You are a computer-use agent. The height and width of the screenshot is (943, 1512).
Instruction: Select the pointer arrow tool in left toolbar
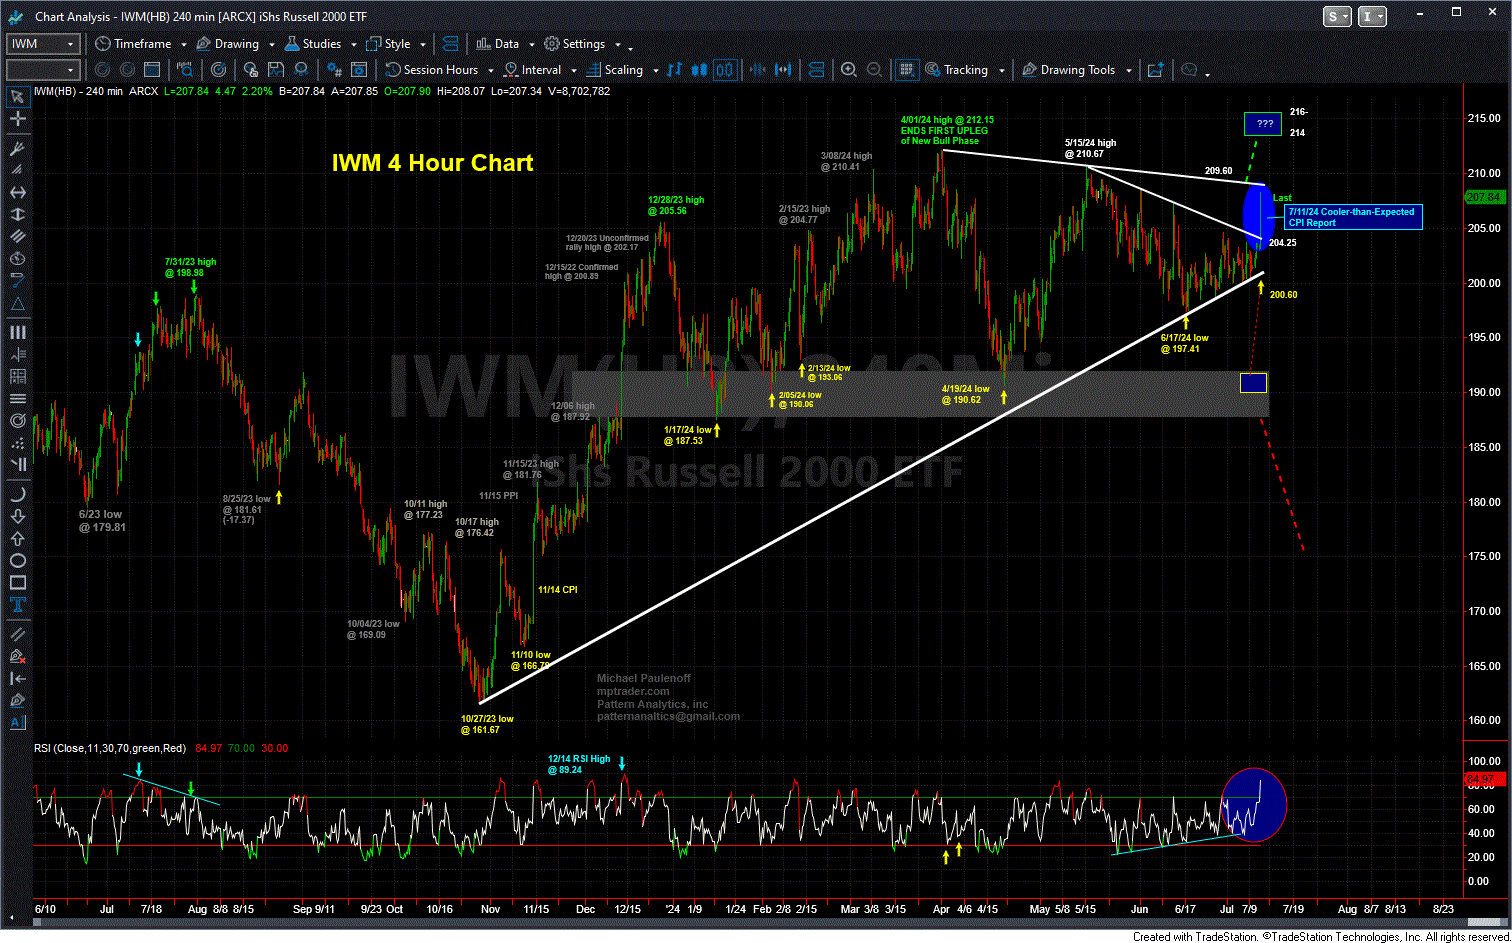point(17,97)
